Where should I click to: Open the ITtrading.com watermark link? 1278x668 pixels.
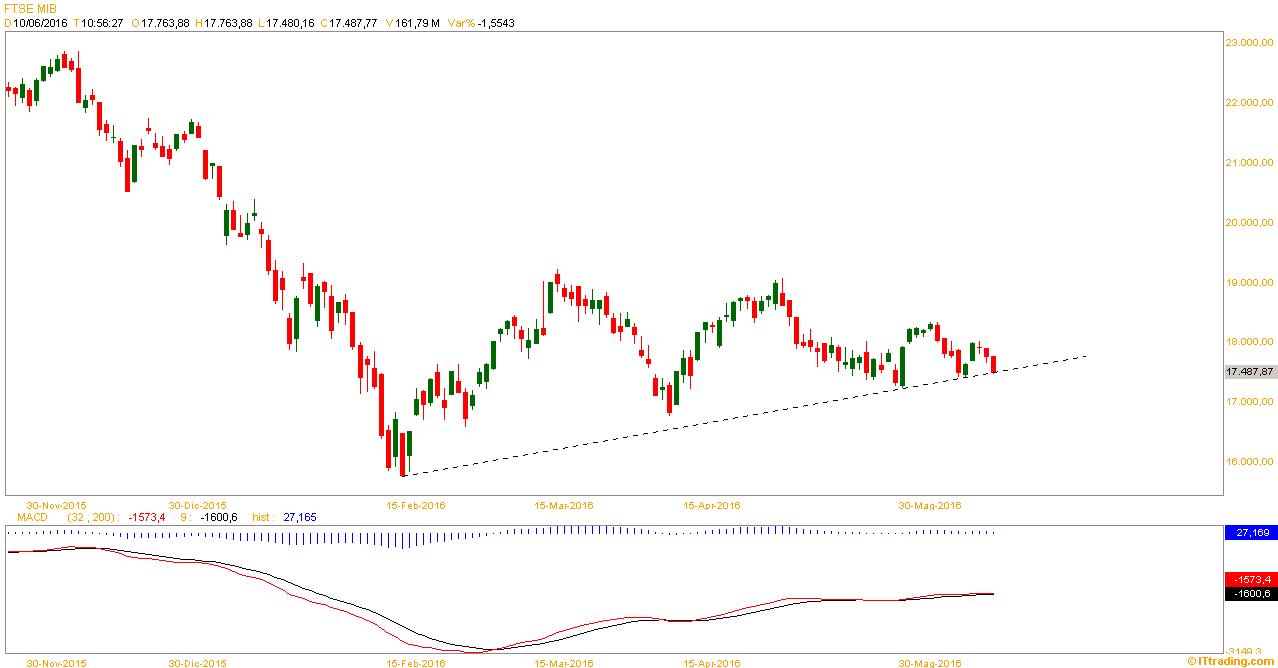click(1230, 661)
